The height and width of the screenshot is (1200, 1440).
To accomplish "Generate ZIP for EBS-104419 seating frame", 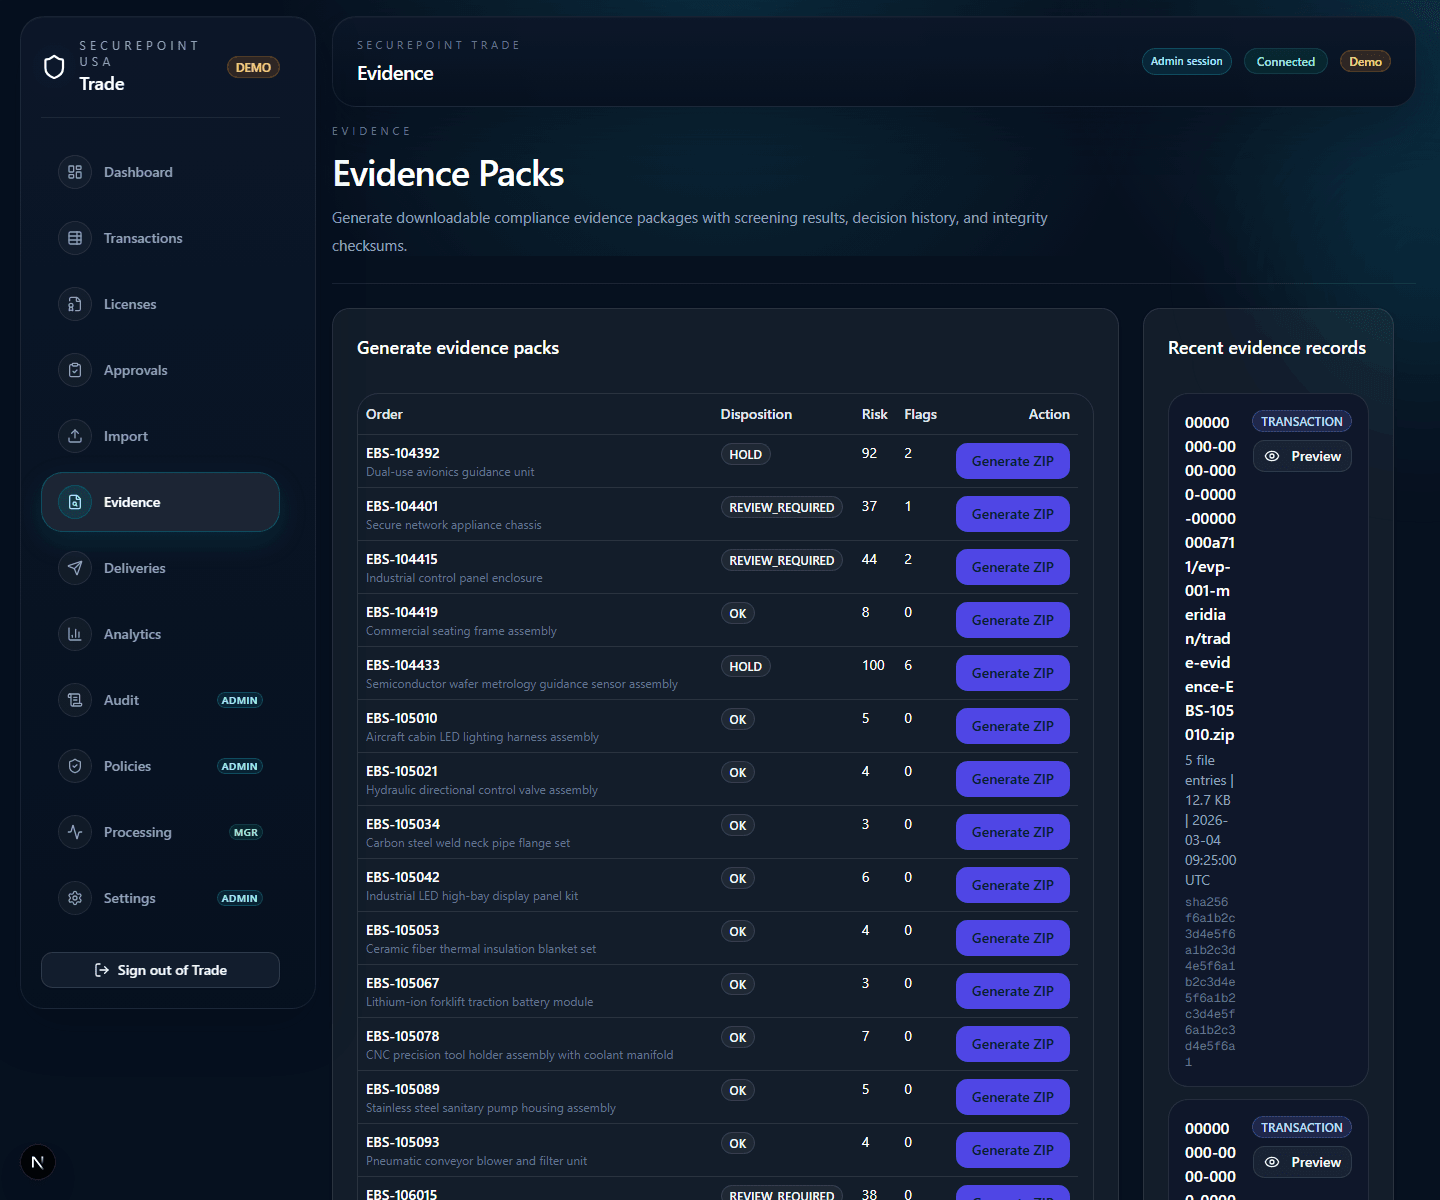I will 1013,620.
